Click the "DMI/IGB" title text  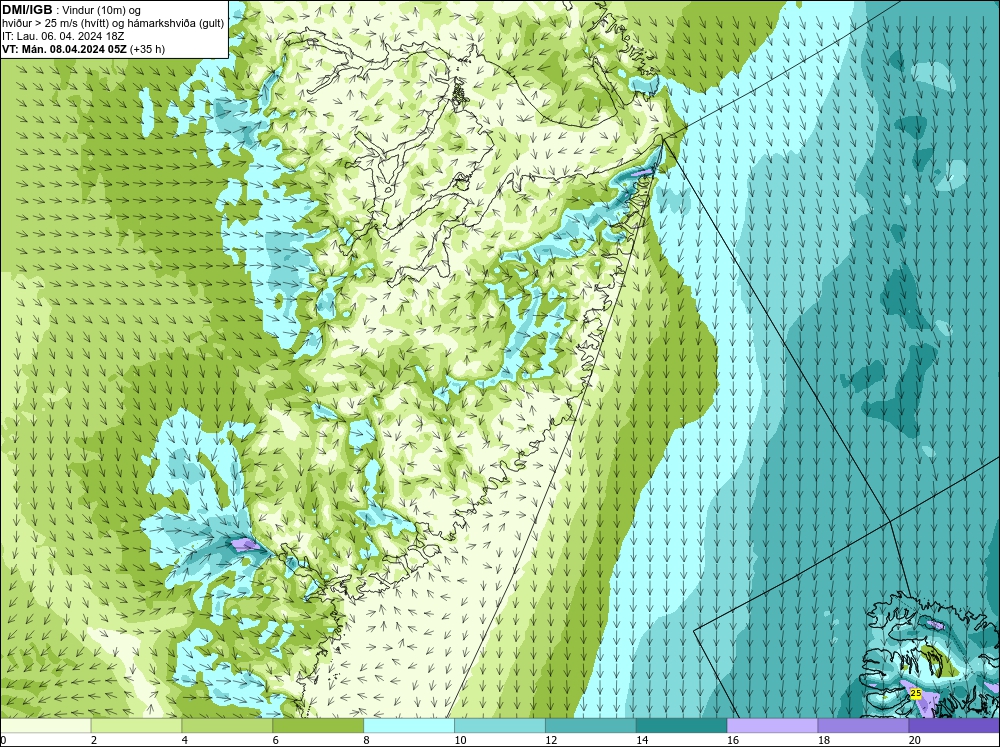pos(27,10)
